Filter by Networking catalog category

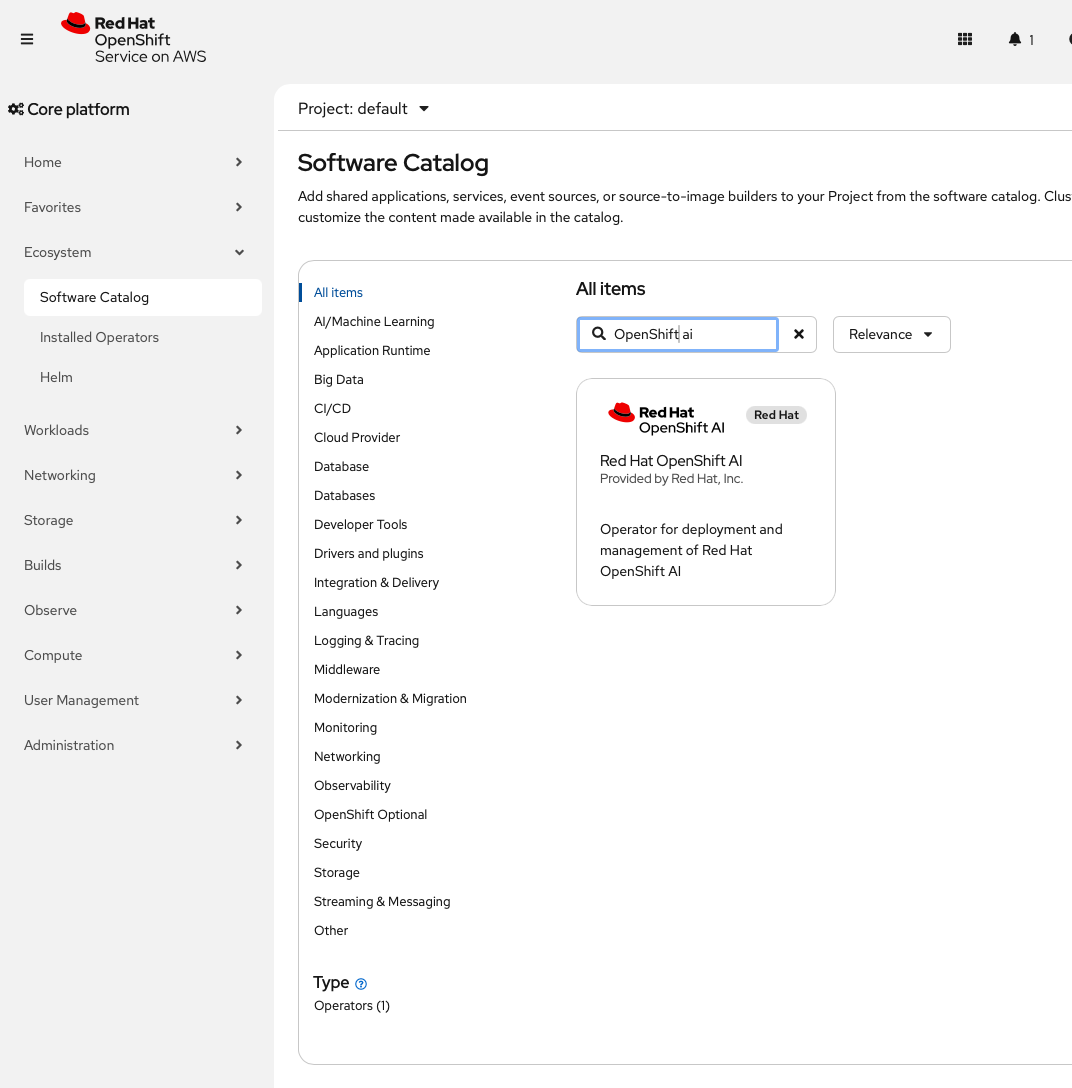pos(347,757)
